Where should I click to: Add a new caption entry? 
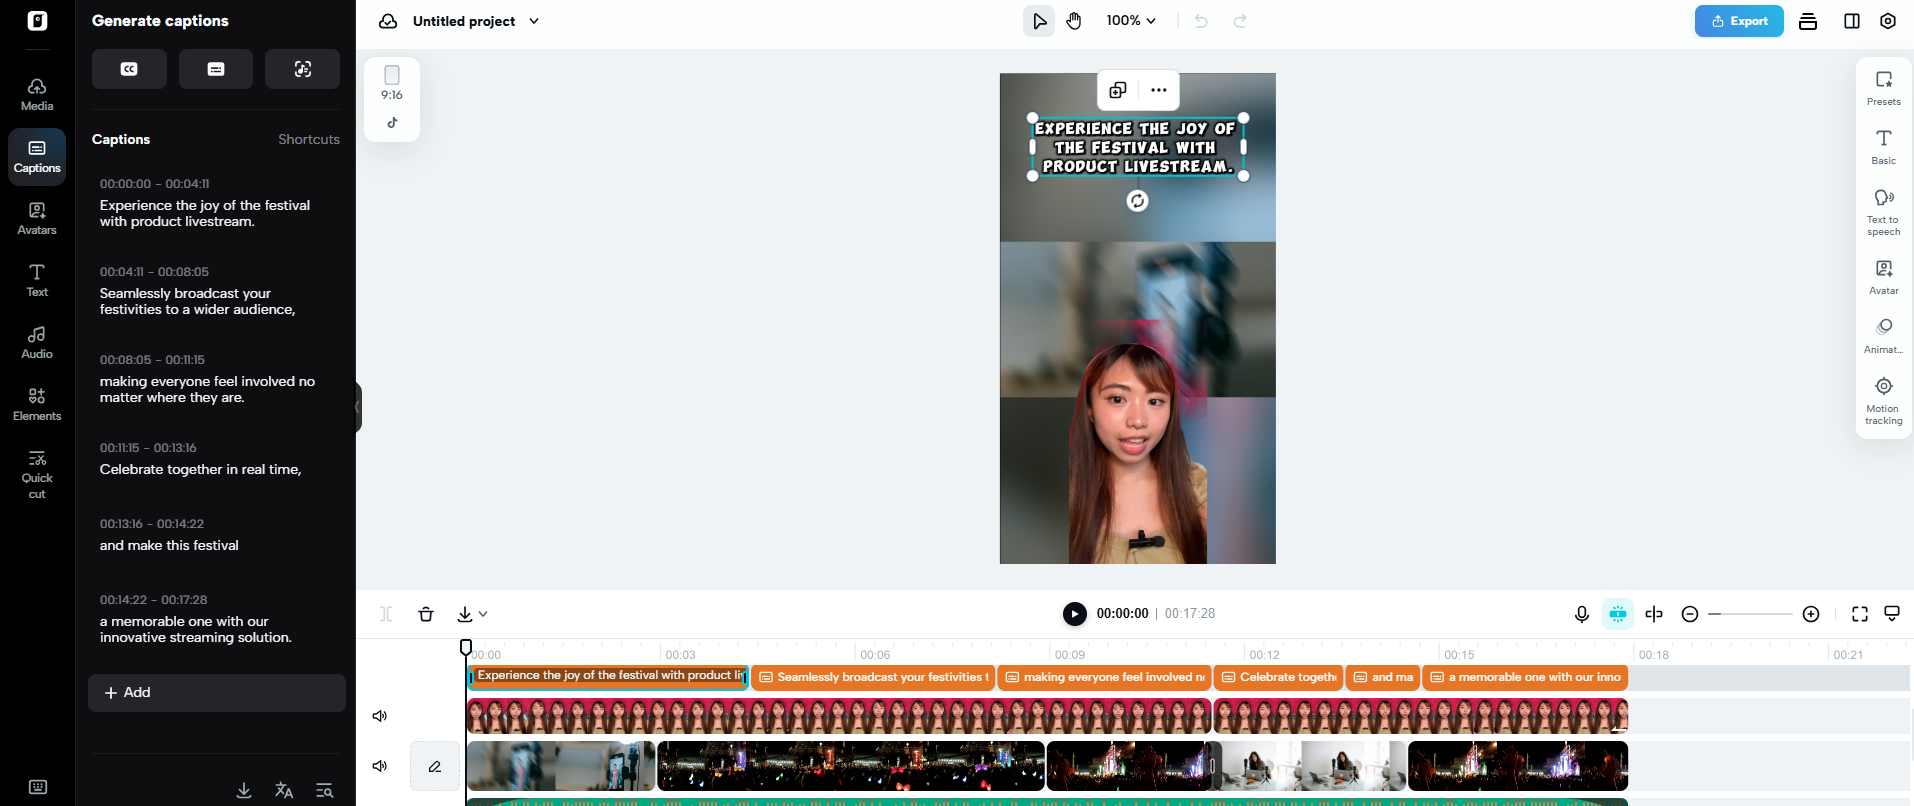pos(217,693)
